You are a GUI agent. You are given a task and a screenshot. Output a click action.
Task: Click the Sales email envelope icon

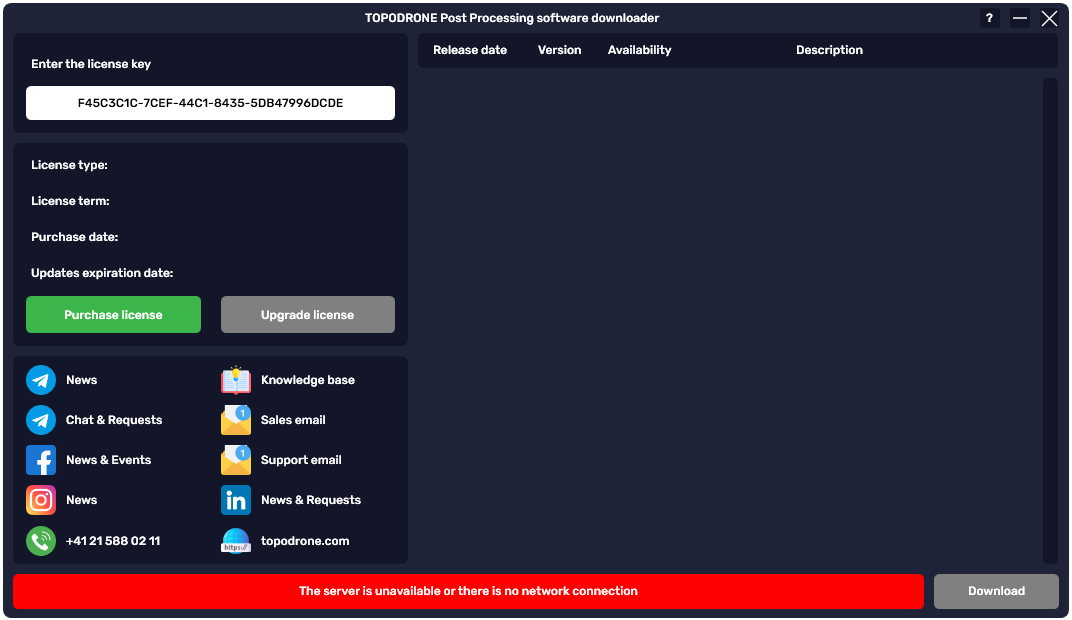tap(236, 420)
